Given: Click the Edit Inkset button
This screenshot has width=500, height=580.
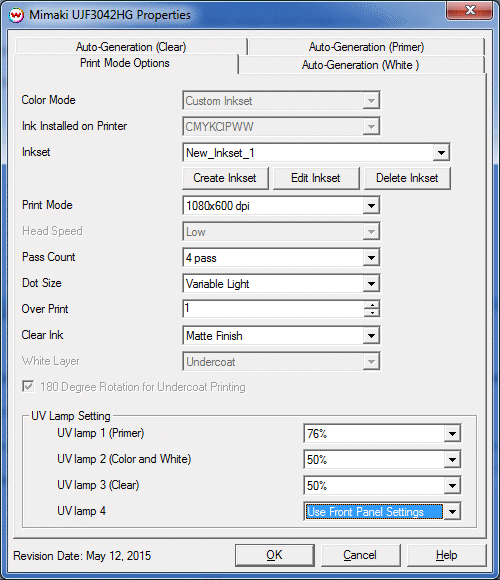Looking at the screenshot, I should pyautogui.click(x=315, y=178).
